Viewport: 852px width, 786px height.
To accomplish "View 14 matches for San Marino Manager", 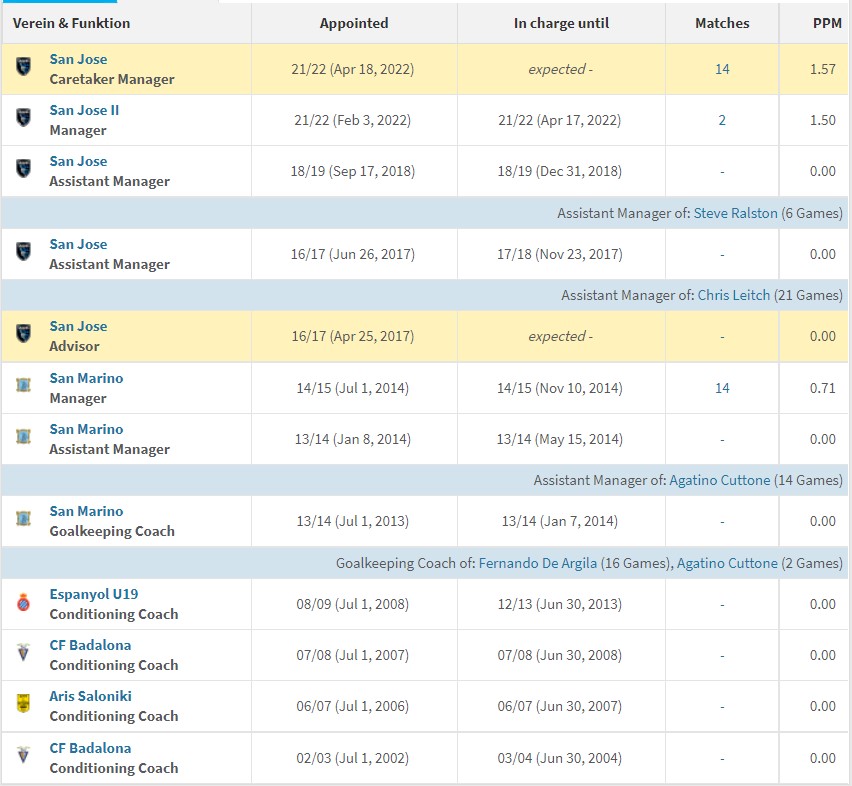I will tap(722, 388).
